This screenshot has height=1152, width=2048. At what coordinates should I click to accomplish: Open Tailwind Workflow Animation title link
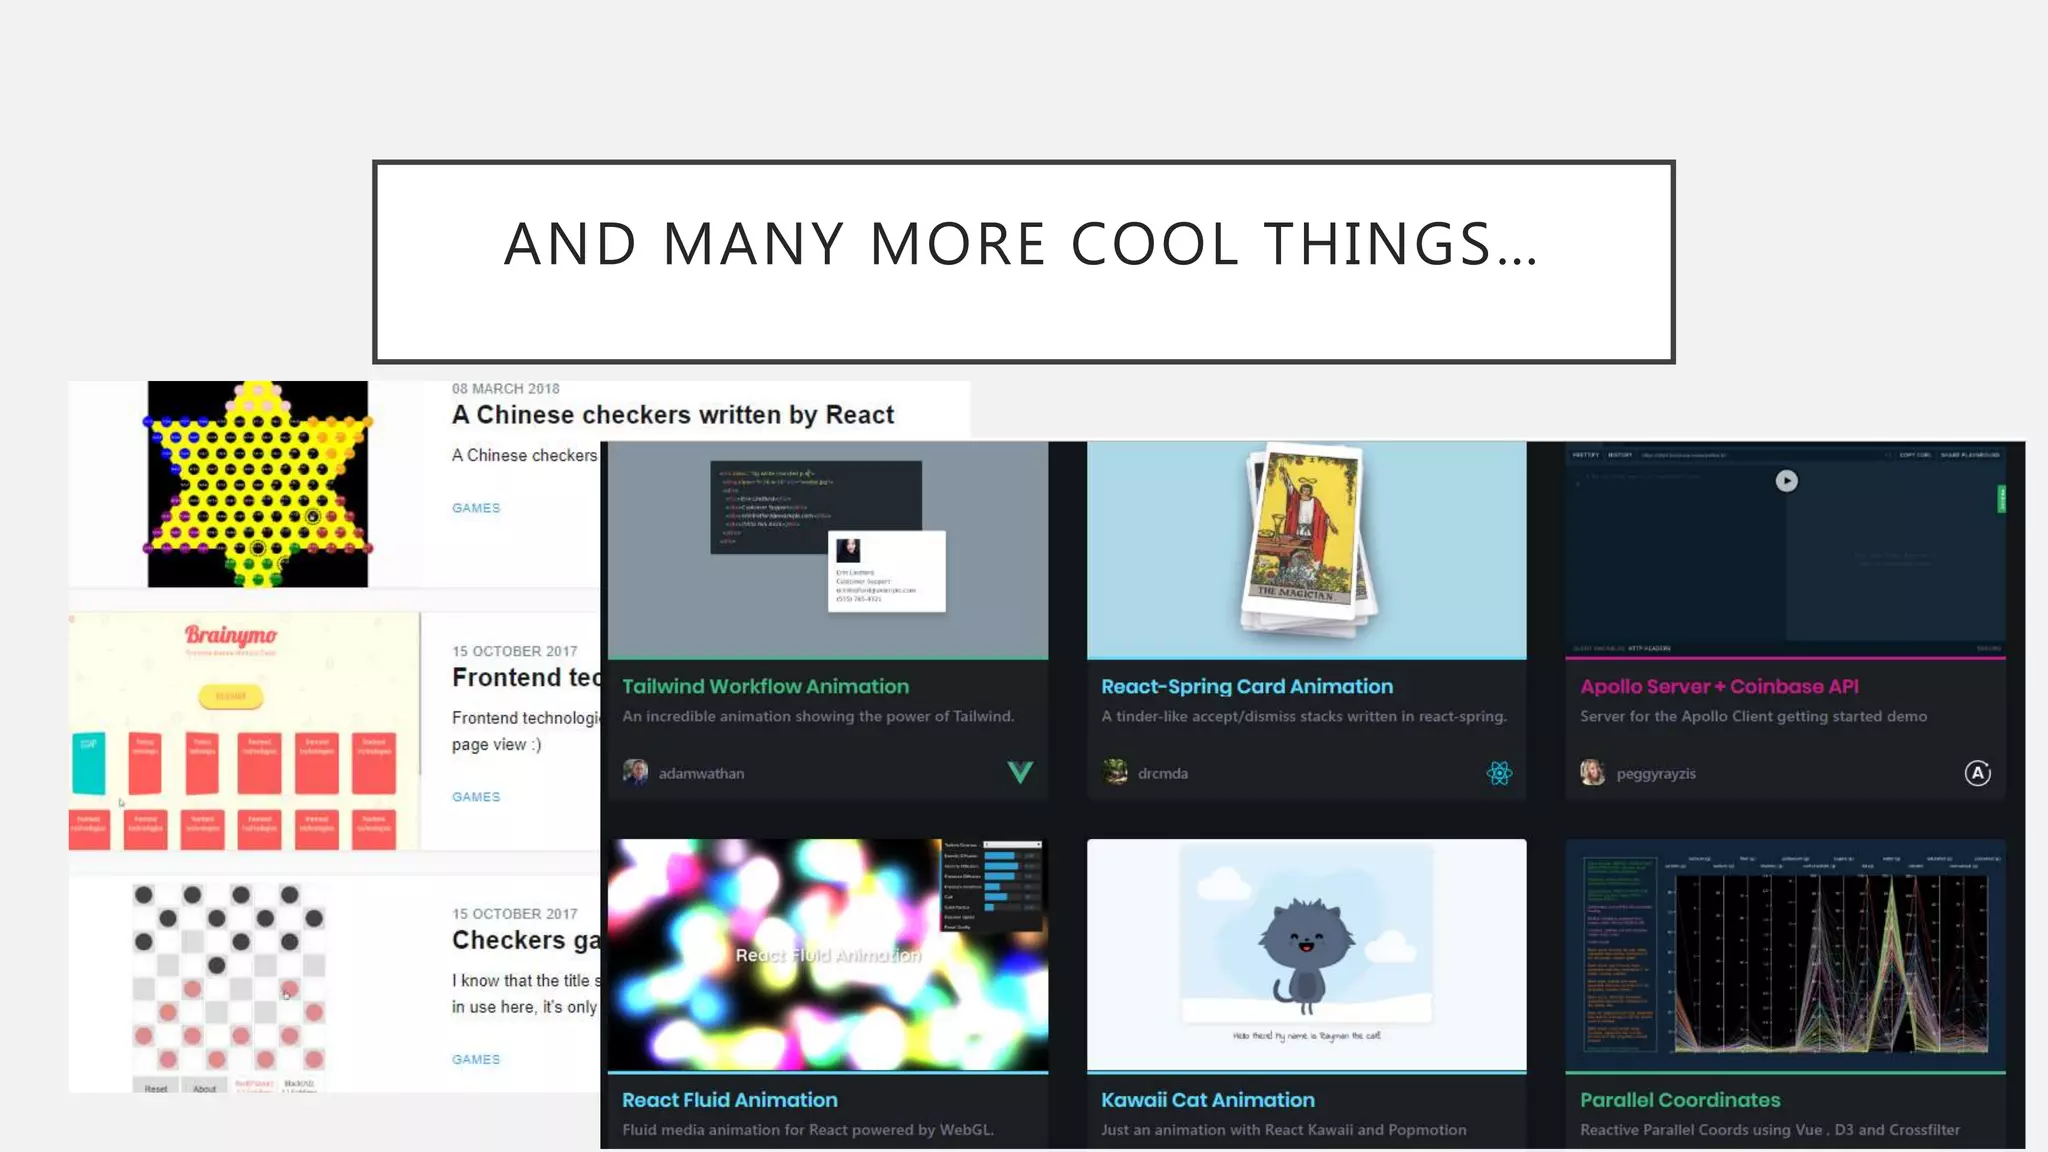tap(765, 687)
